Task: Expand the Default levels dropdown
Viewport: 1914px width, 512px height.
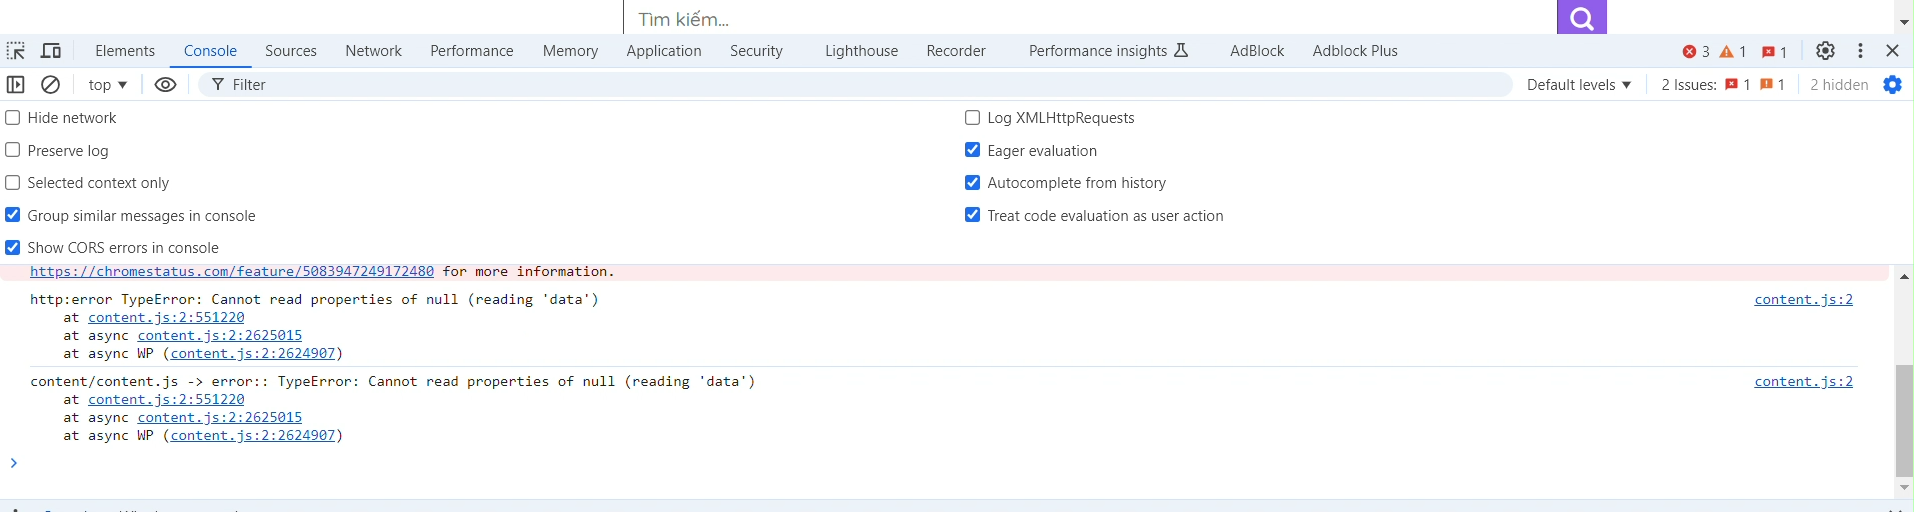Action: (x=1579, y=85)
